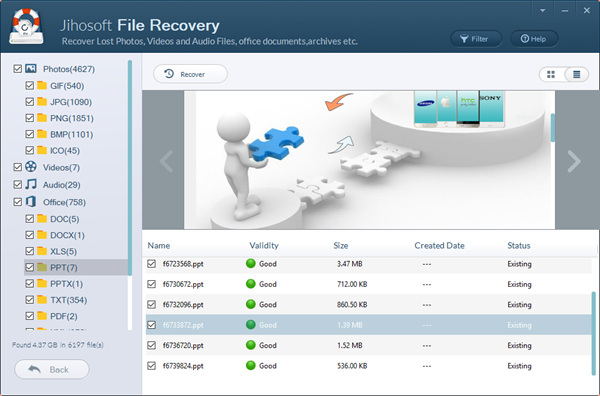
Task: Click the Photos category picture icon
Action: pyautogui.click(x=31, y=68)
